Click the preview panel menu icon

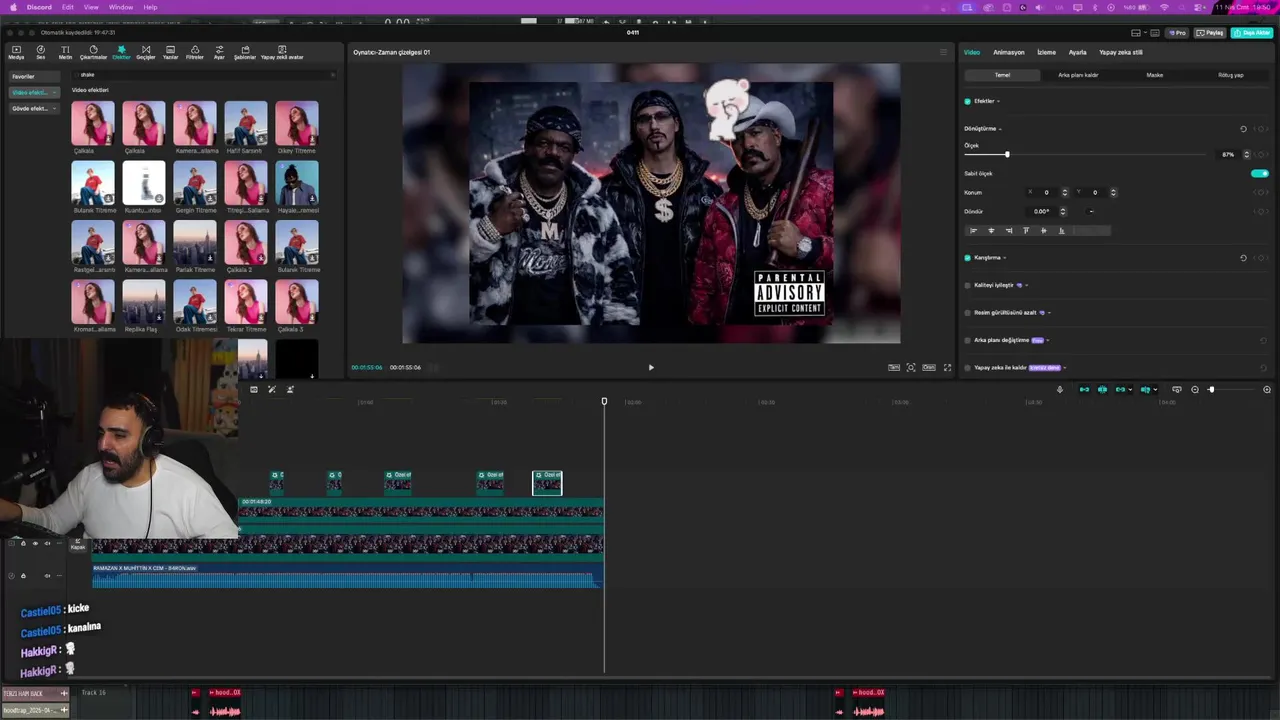943,52
